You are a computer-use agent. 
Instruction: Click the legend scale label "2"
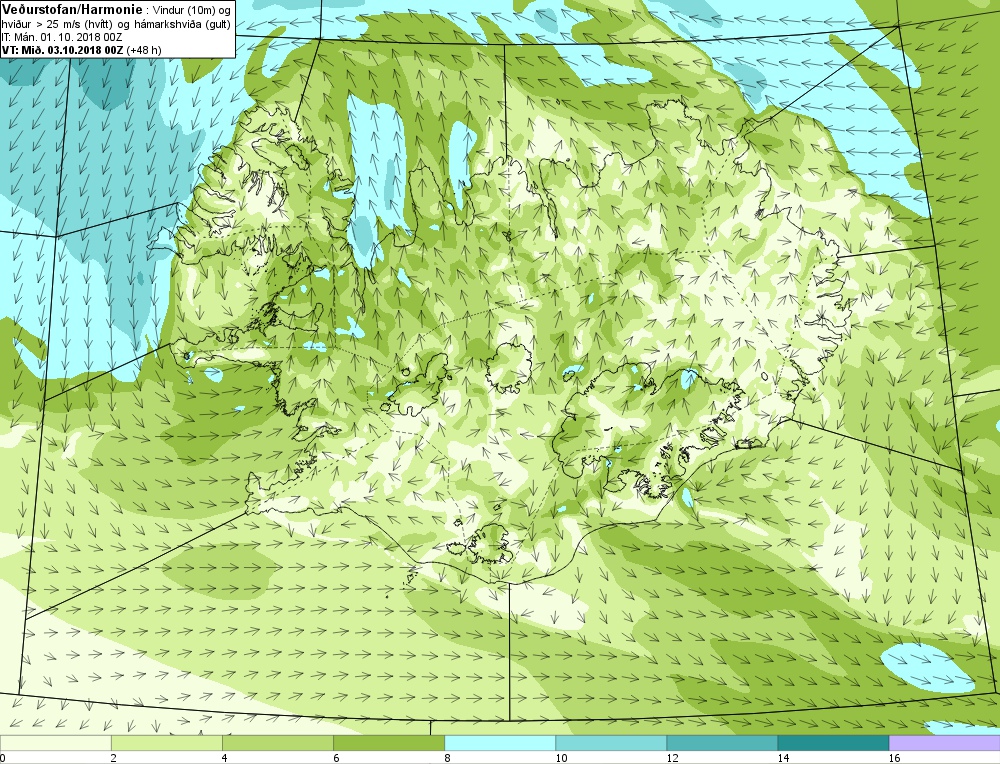(x=114, y=758)
